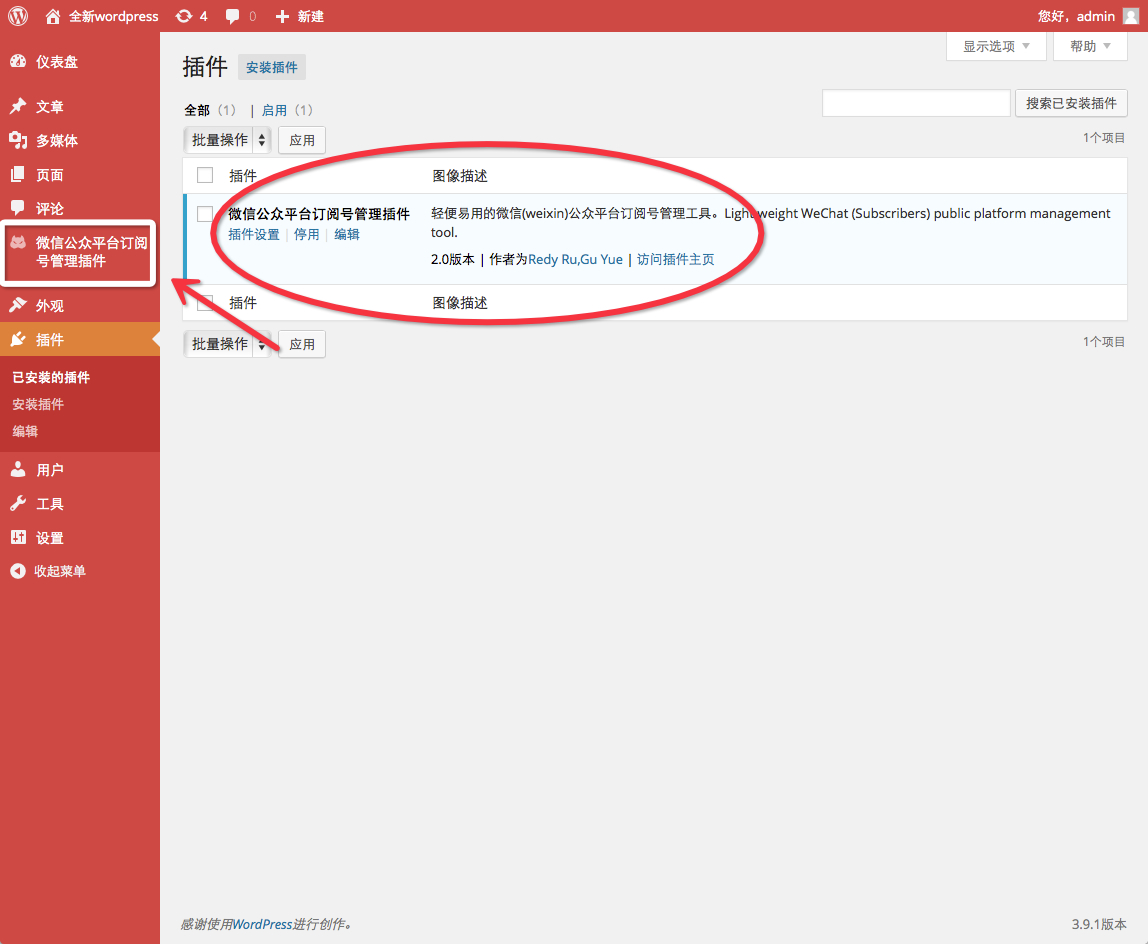1148x944 pixels.
Task: Click the 设置 settings icon
Action: coord(18,538)
